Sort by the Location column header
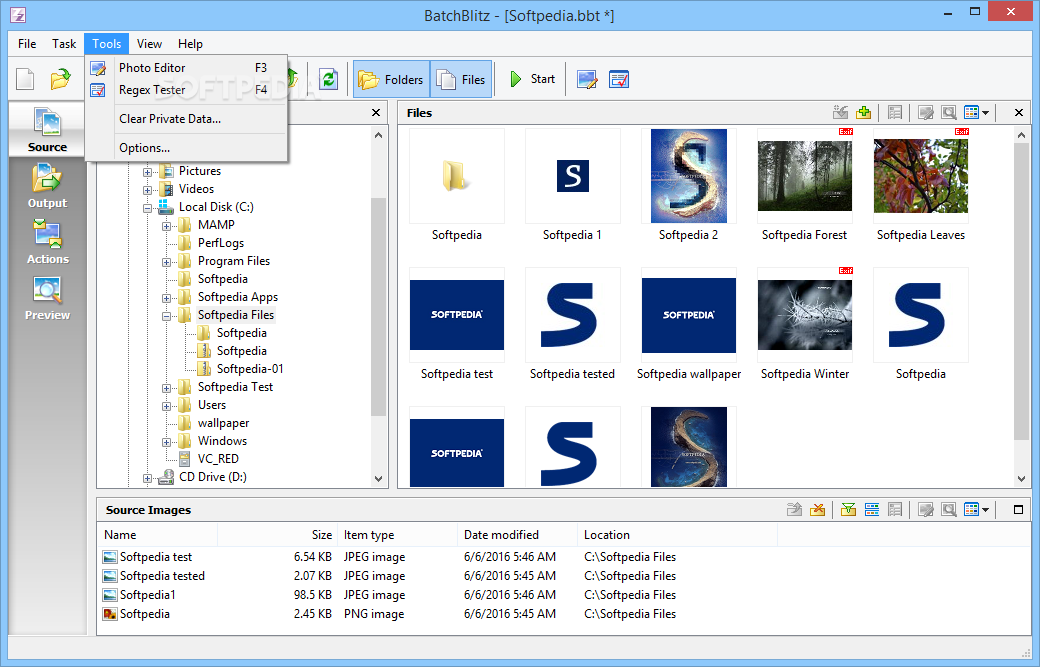Viewport: 1040px width, 667px height. tap(677, 534)
